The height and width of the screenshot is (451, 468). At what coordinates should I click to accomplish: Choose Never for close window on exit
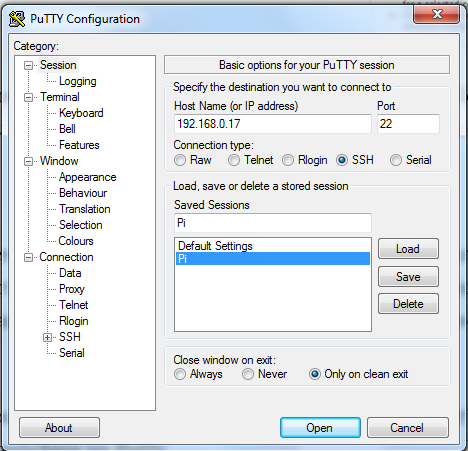248,374
